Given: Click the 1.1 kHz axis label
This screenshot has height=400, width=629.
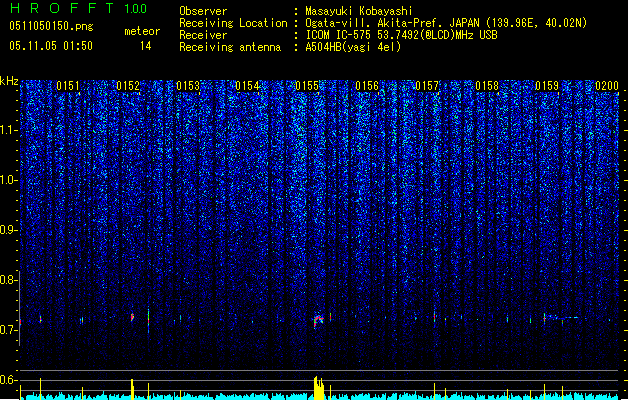Looking at the screenshot, I should tap(9, 130).
